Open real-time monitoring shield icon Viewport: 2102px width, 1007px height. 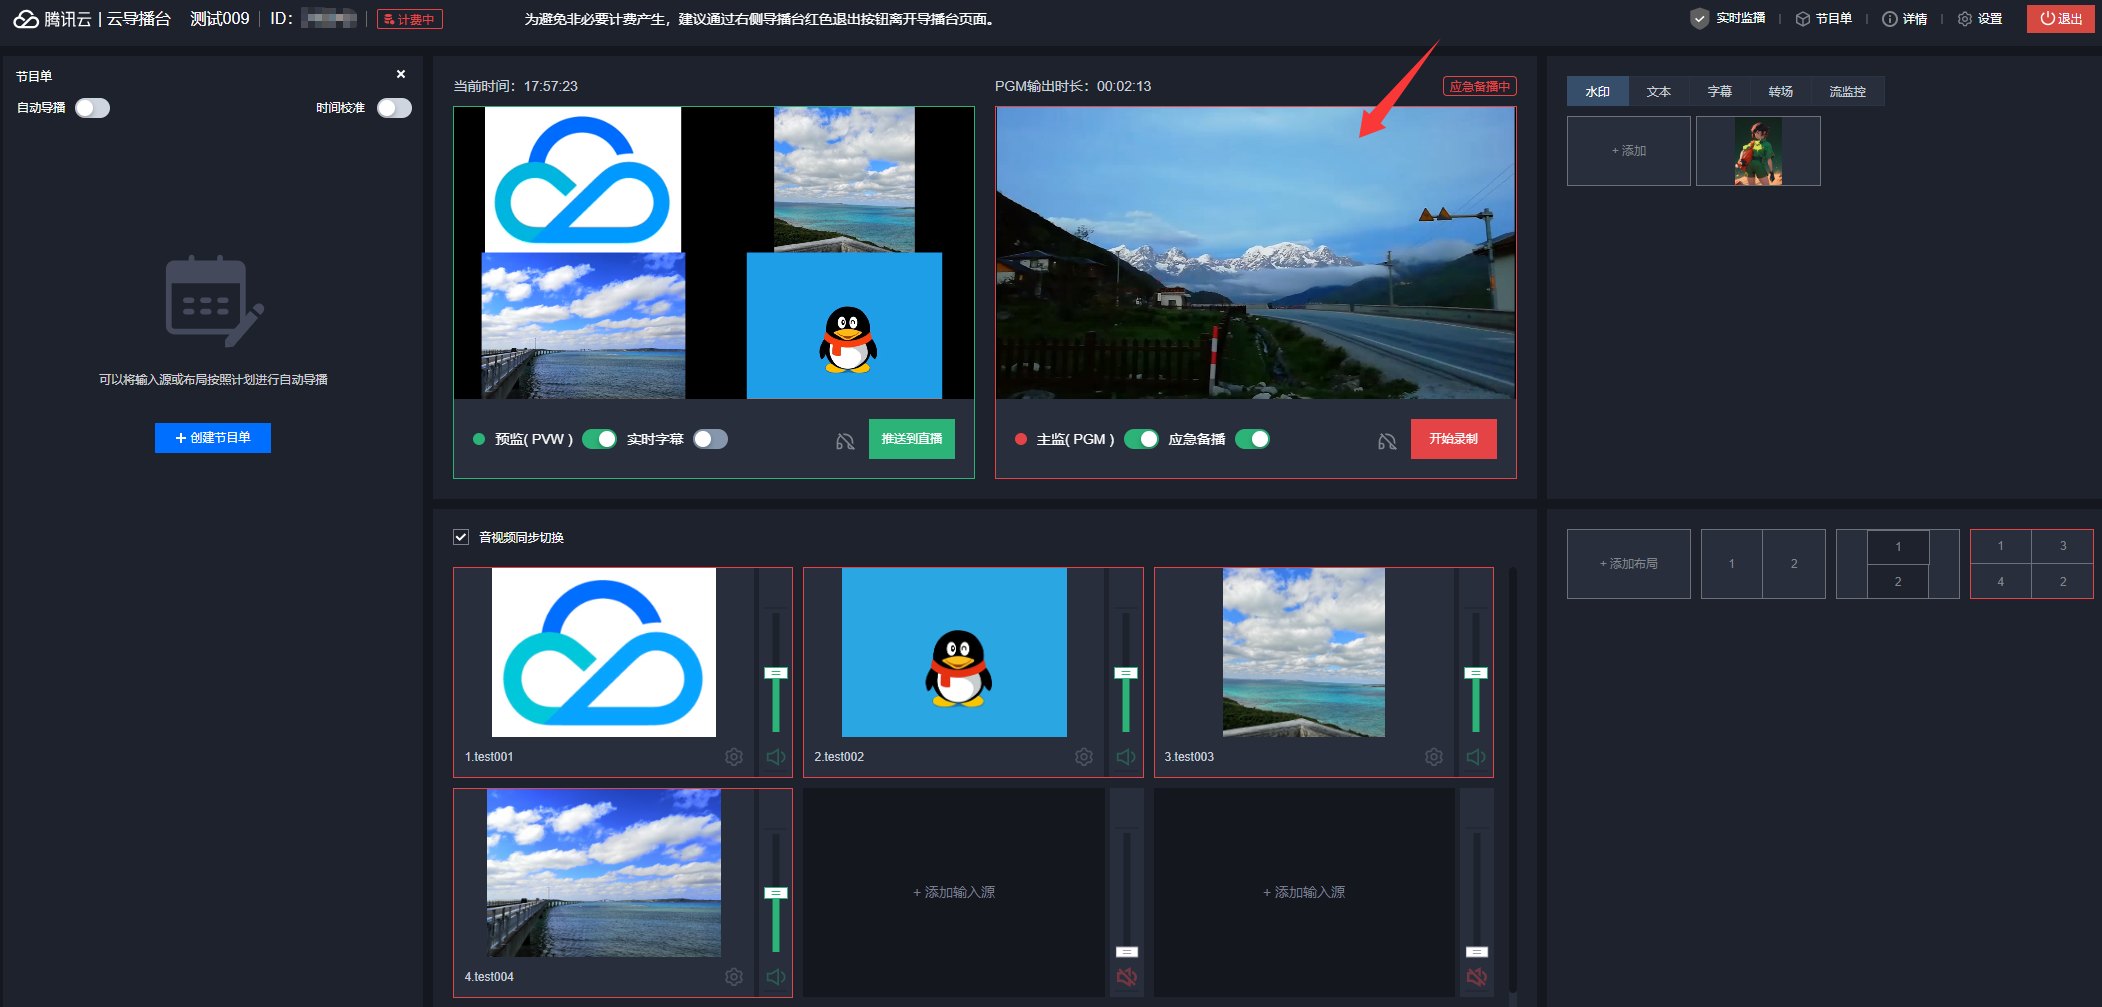pos(1699,19)
